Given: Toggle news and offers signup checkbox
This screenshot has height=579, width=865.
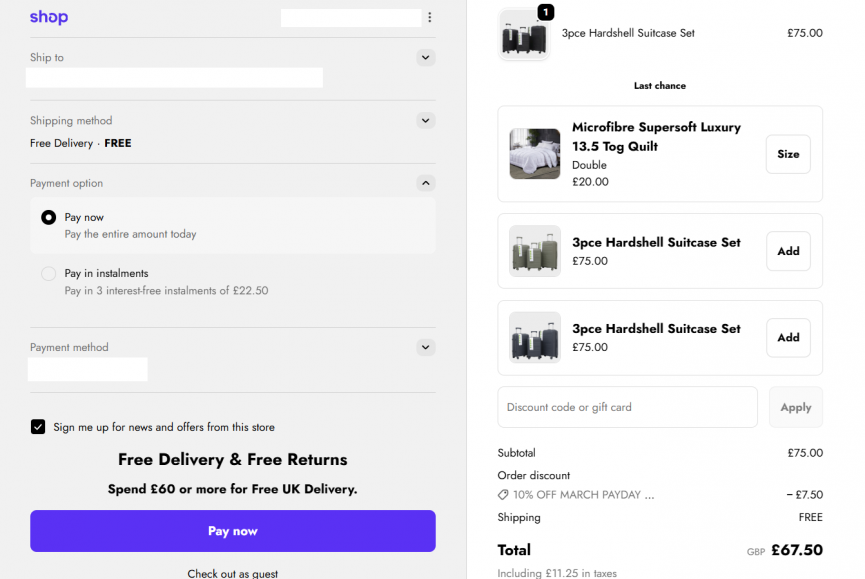Looking at the screenshot, I should point(38,427).
